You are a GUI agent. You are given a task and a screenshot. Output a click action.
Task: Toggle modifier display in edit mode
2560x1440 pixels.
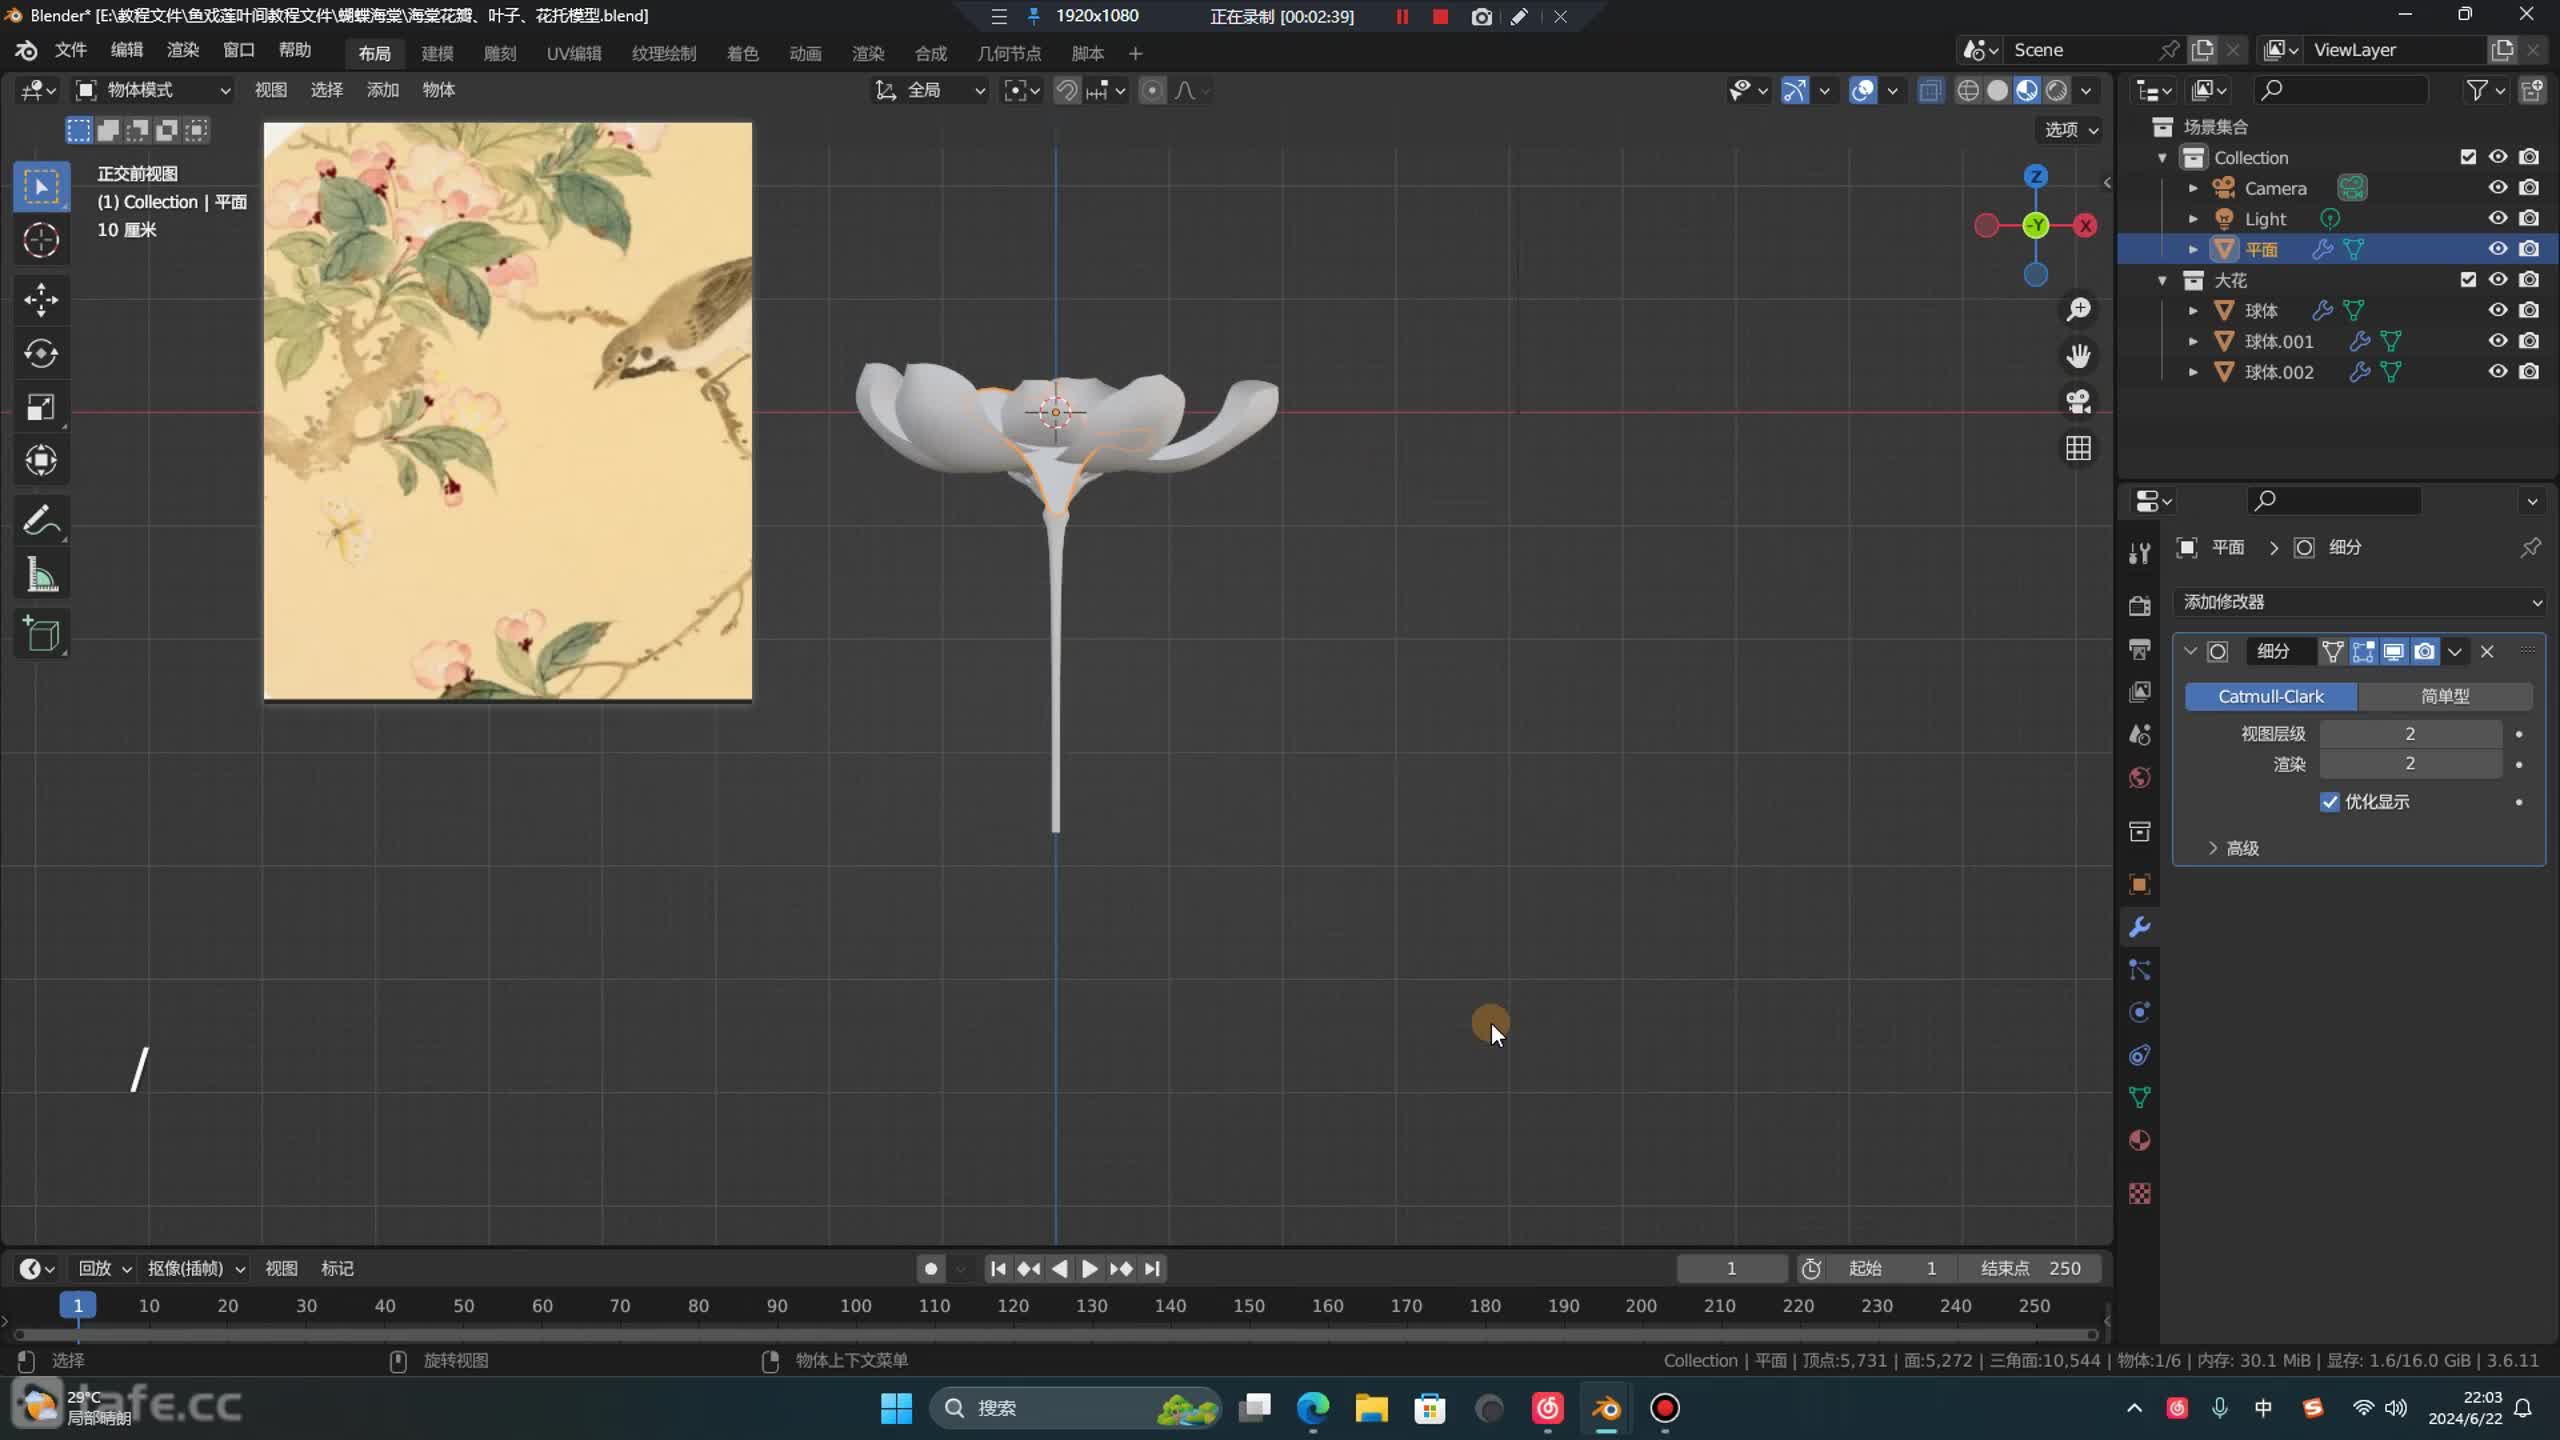2363,652
